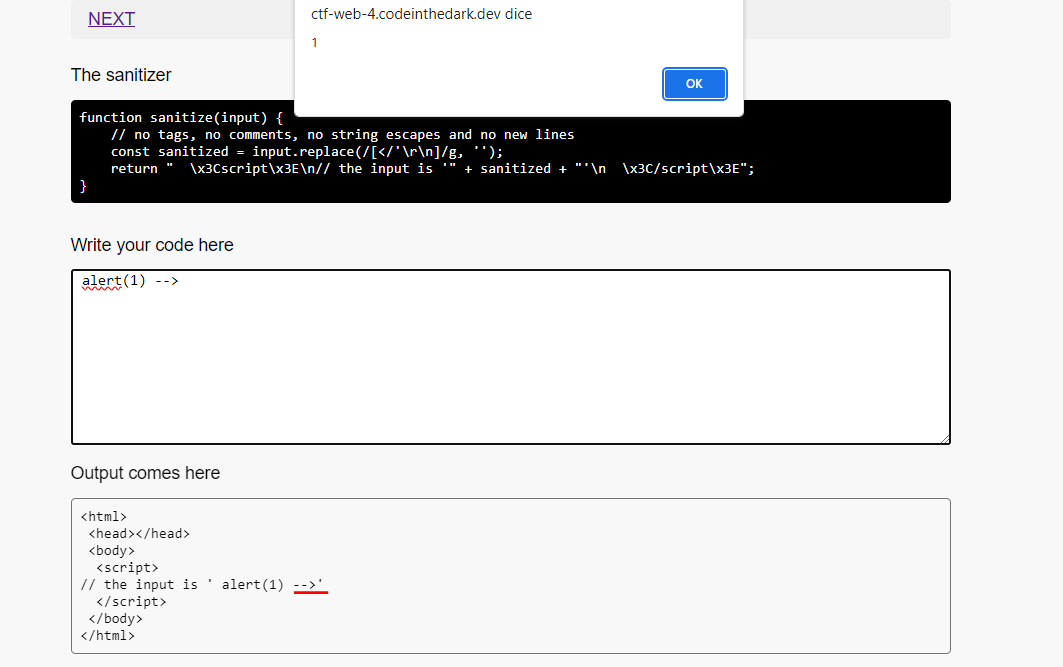Image resolution: width=1063 pixels, height=667 pixels.
Task: Select the "Write your code here" heading
Action: (152, 245)
